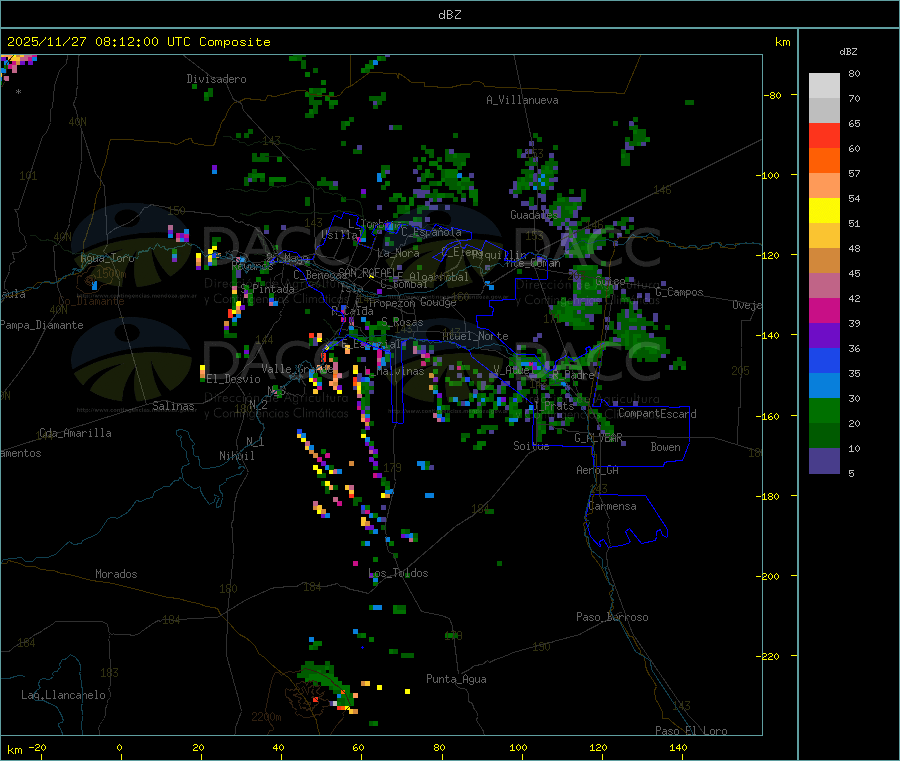The width and height of the screenshot is (900, 761).
Task: Click the timestamp 2025/11/27 08:12:00 UTC Composite
Action: coord(138,42)
